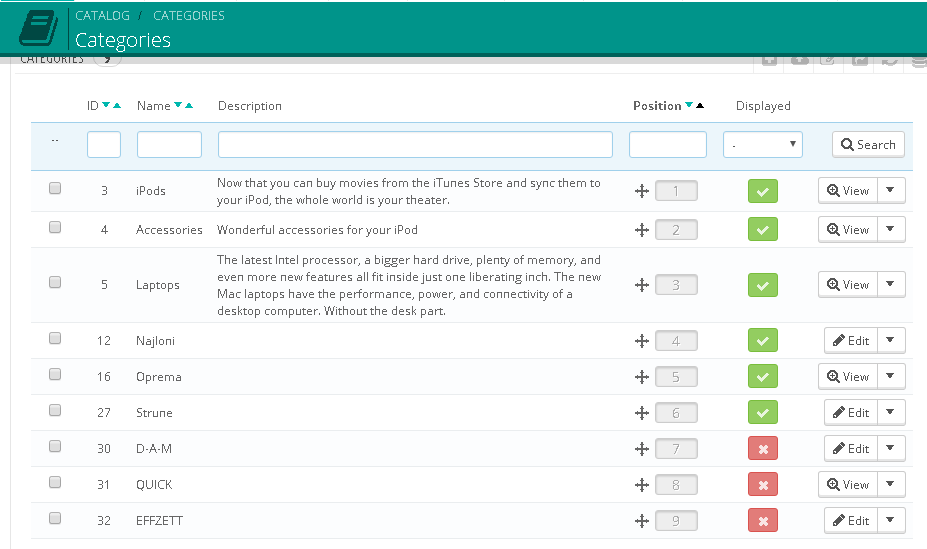Grab the move handle for QUICK row

click(x=642, y=485)
